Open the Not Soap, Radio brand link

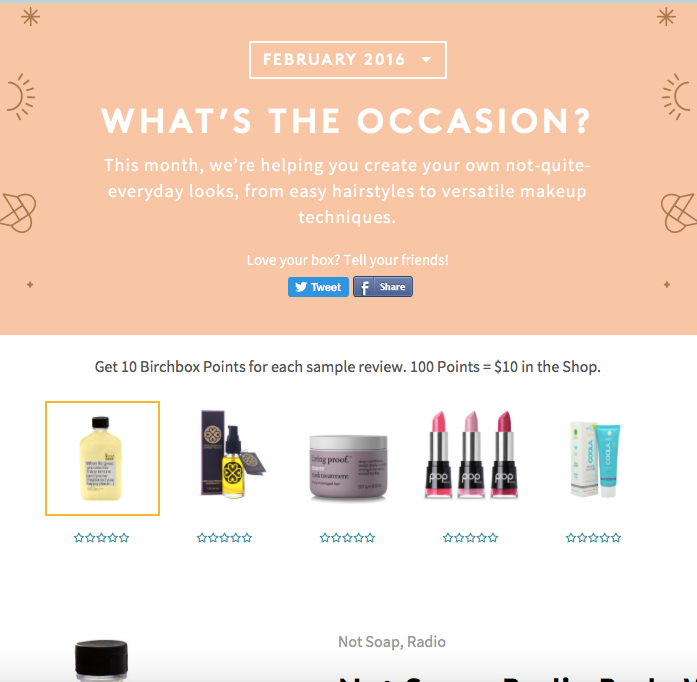[392, 642]
